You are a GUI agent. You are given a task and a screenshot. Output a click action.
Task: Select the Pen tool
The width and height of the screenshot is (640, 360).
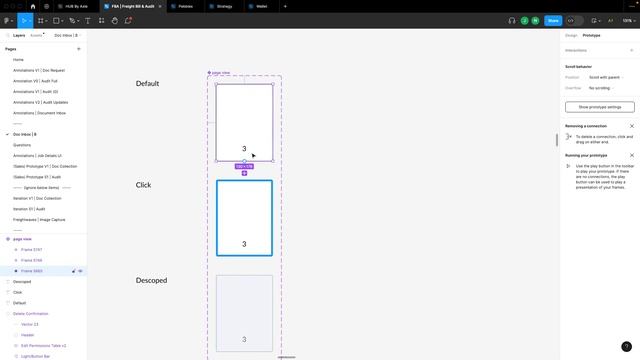point(72,20)
